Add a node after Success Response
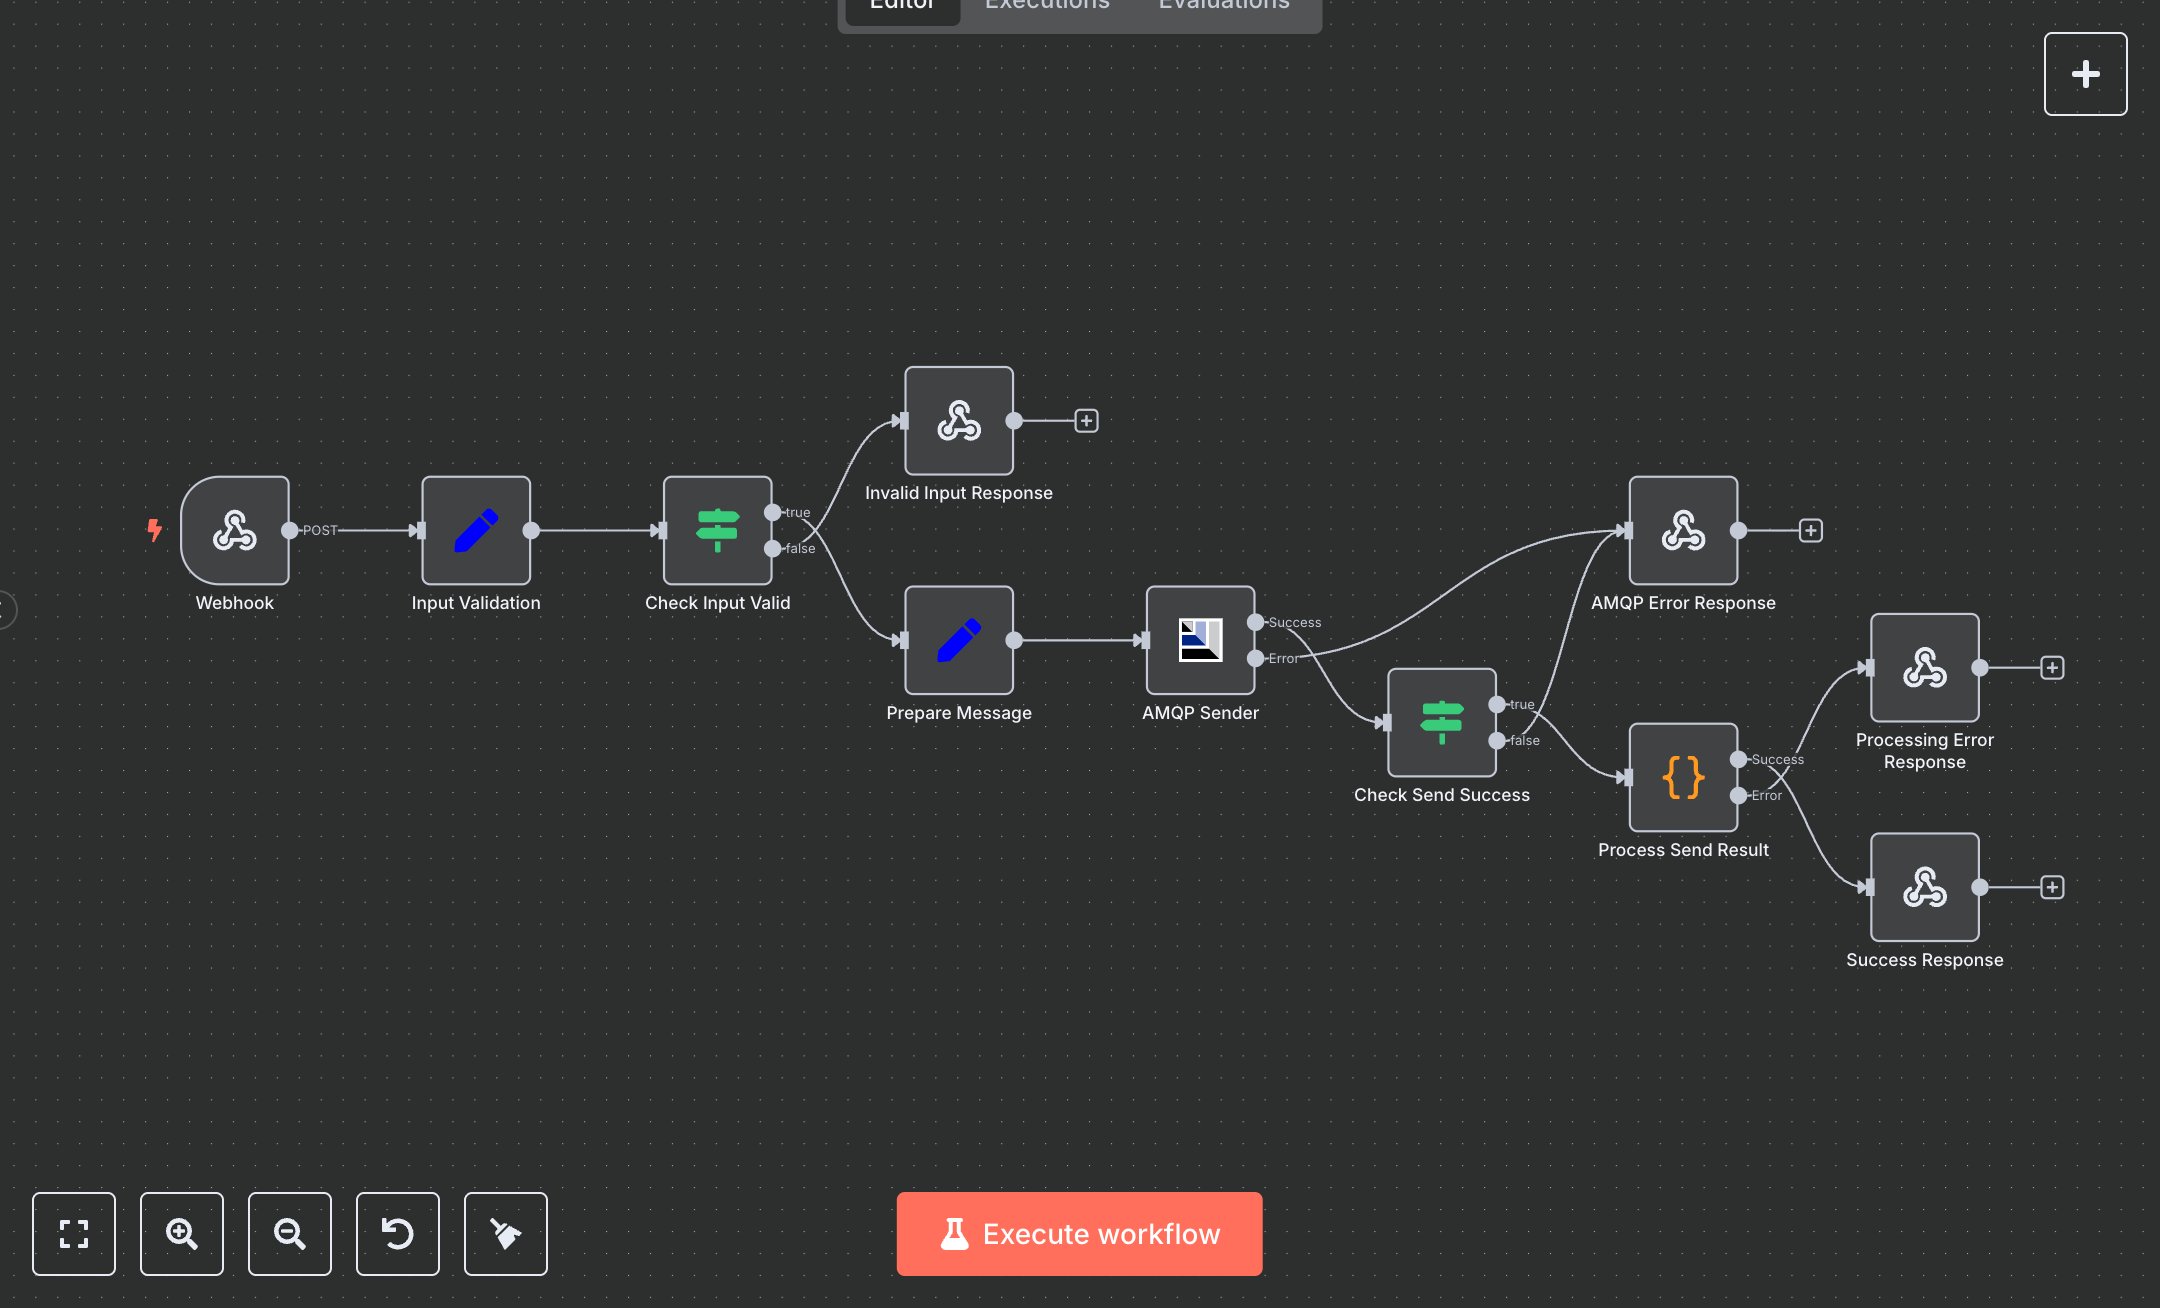 2051,886
